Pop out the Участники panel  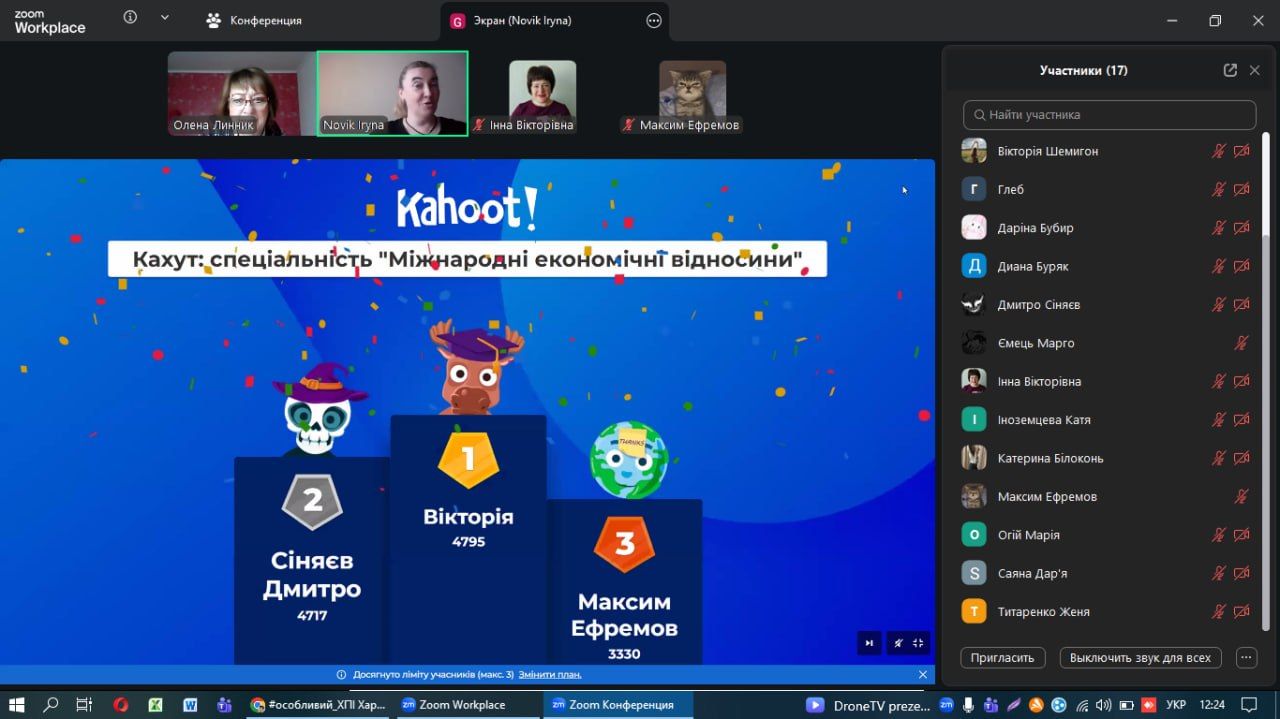(x=1230, y=70)
